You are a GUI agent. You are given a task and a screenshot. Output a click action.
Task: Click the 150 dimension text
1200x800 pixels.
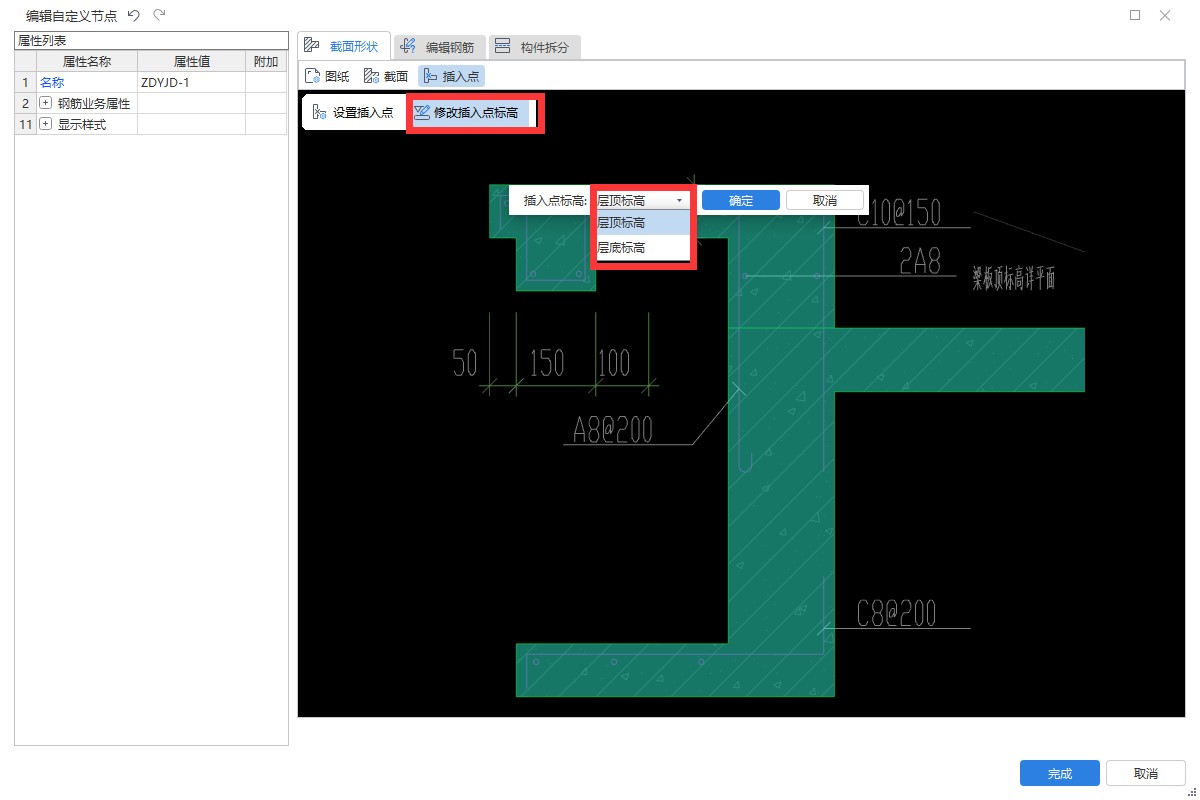click(547, 363)
